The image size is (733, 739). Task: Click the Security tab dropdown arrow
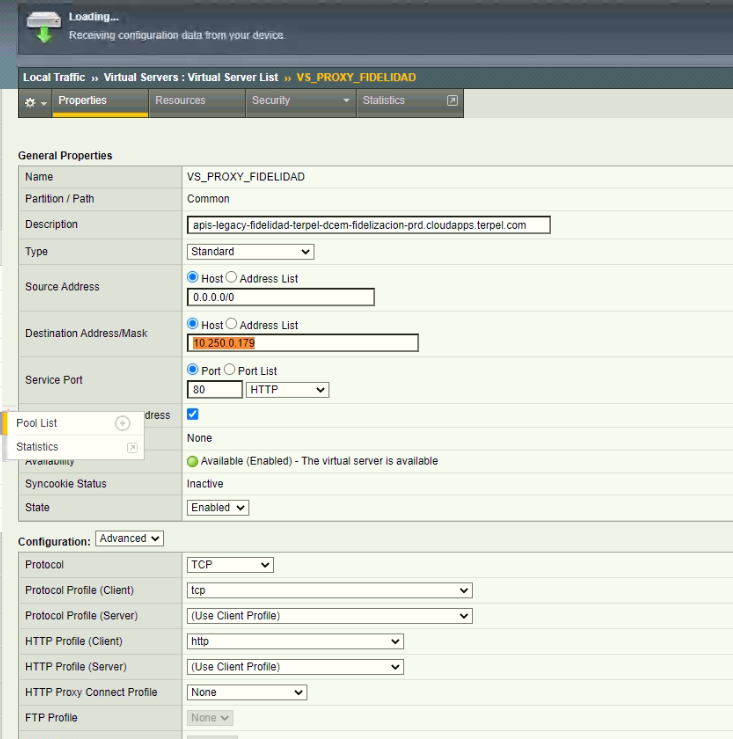click(x=346, y=101)
